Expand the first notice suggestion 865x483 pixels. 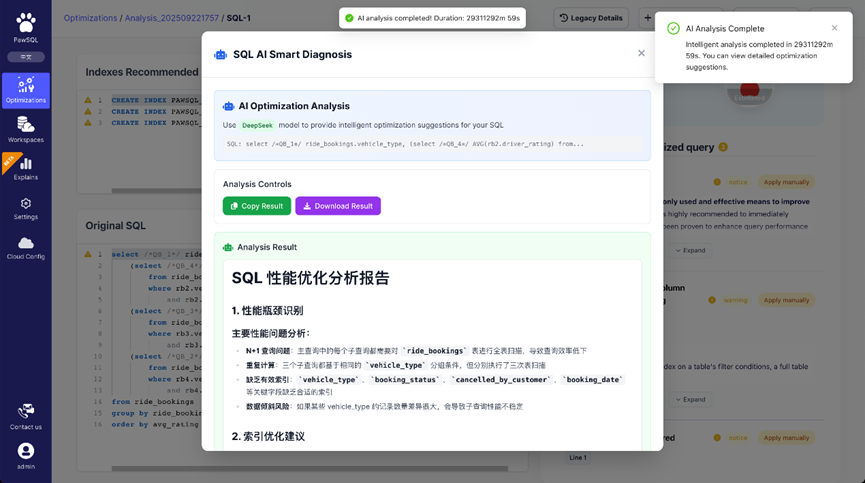coord(690,250)
